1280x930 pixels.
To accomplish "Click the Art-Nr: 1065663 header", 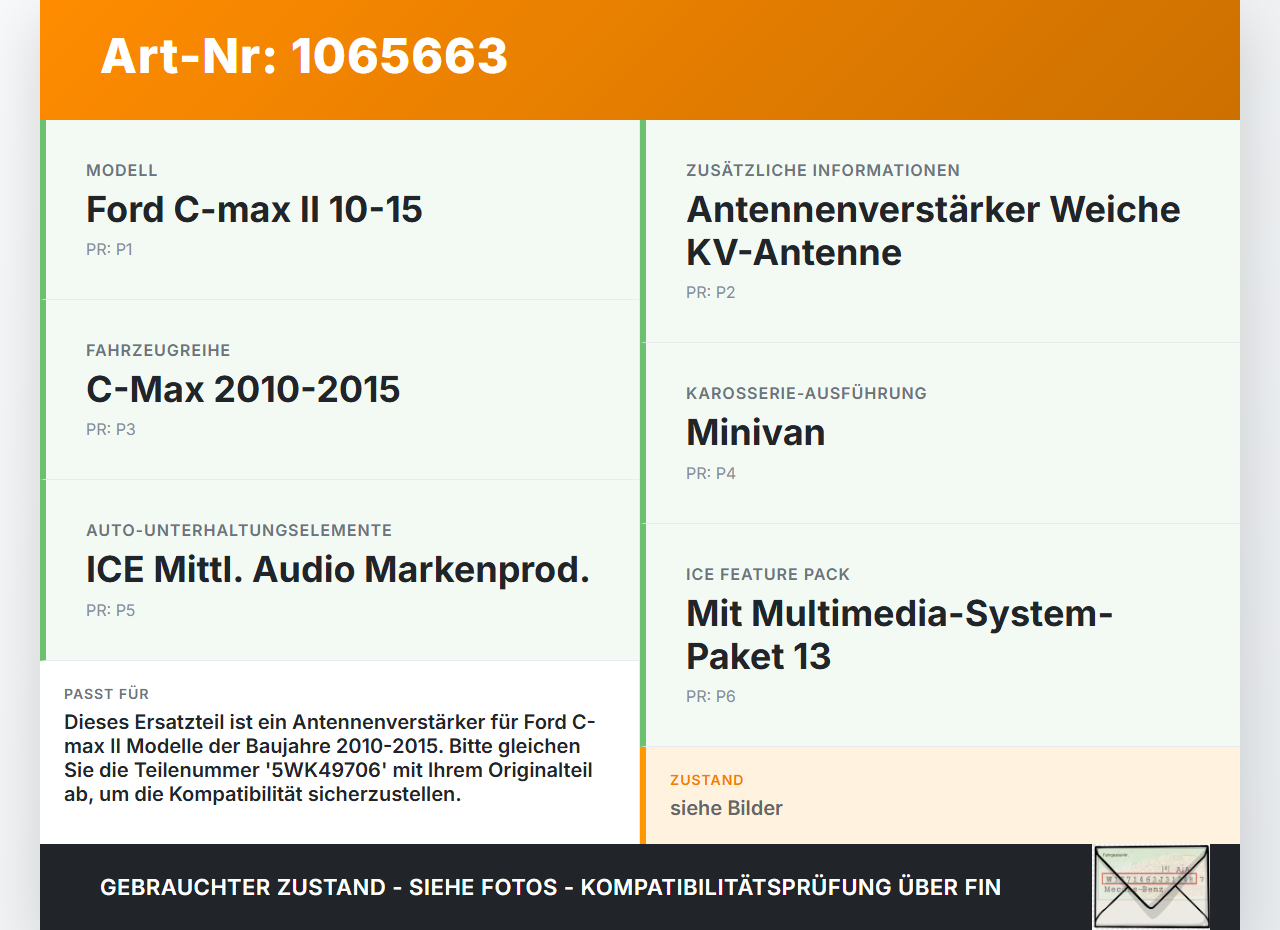I will 304,56.
